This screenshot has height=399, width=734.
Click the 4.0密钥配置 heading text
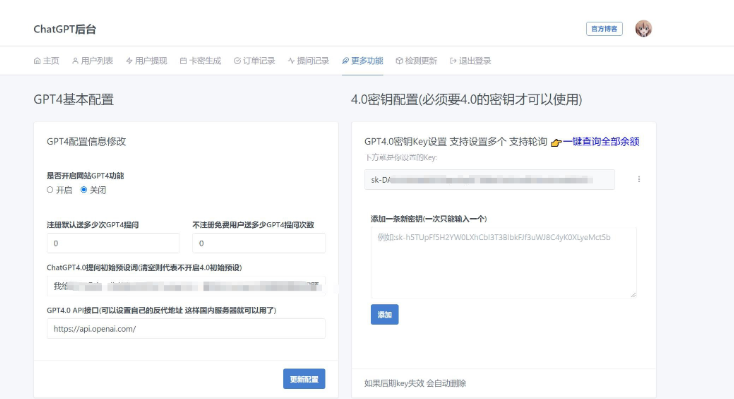click(467, 100)
